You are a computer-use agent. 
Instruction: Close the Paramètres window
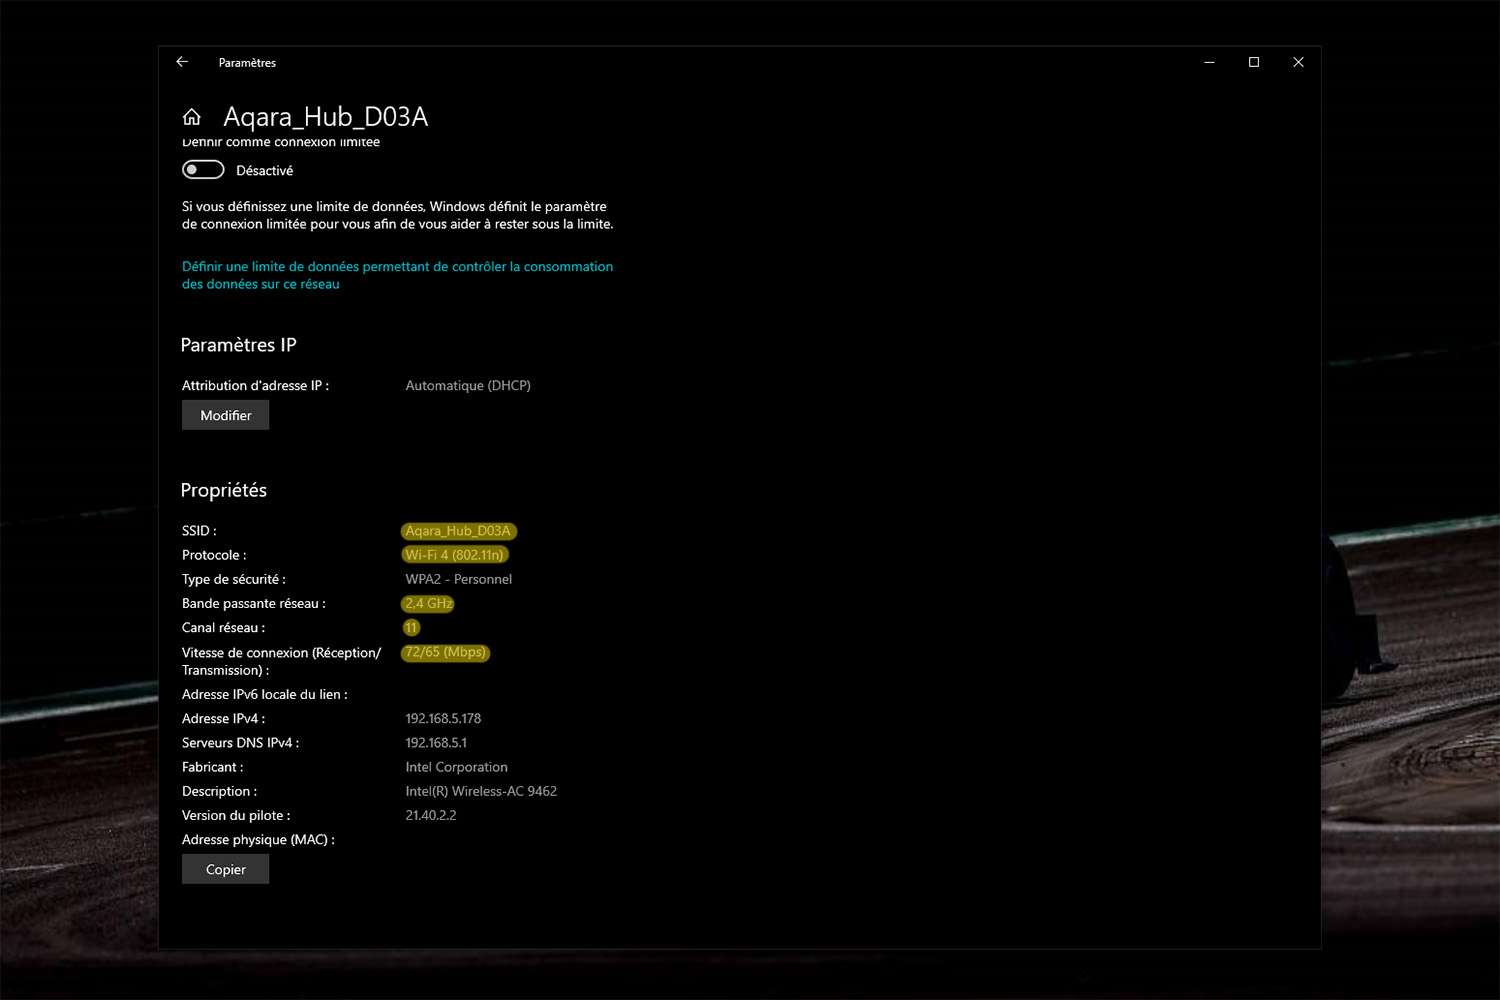[x=1298, y=62]
